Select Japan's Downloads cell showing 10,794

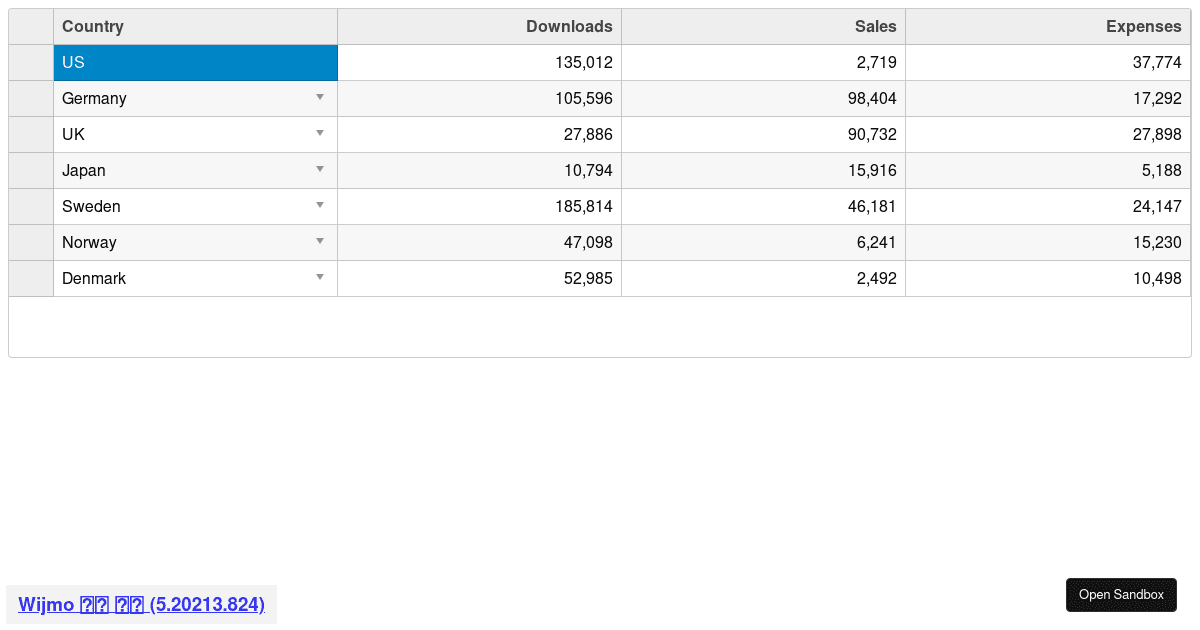coord(479,170)
